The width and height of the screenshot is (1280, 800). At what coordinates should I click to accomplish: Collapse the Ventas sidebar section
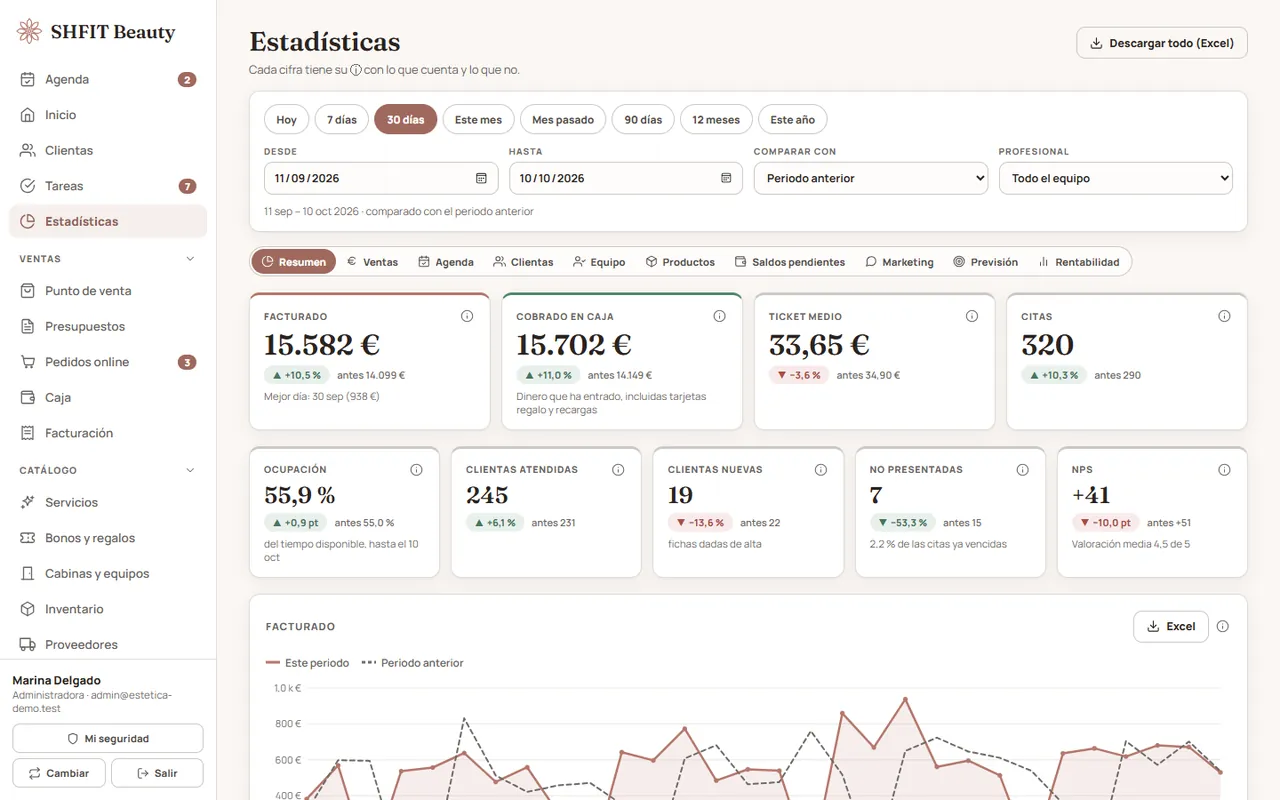coord(108,259)
